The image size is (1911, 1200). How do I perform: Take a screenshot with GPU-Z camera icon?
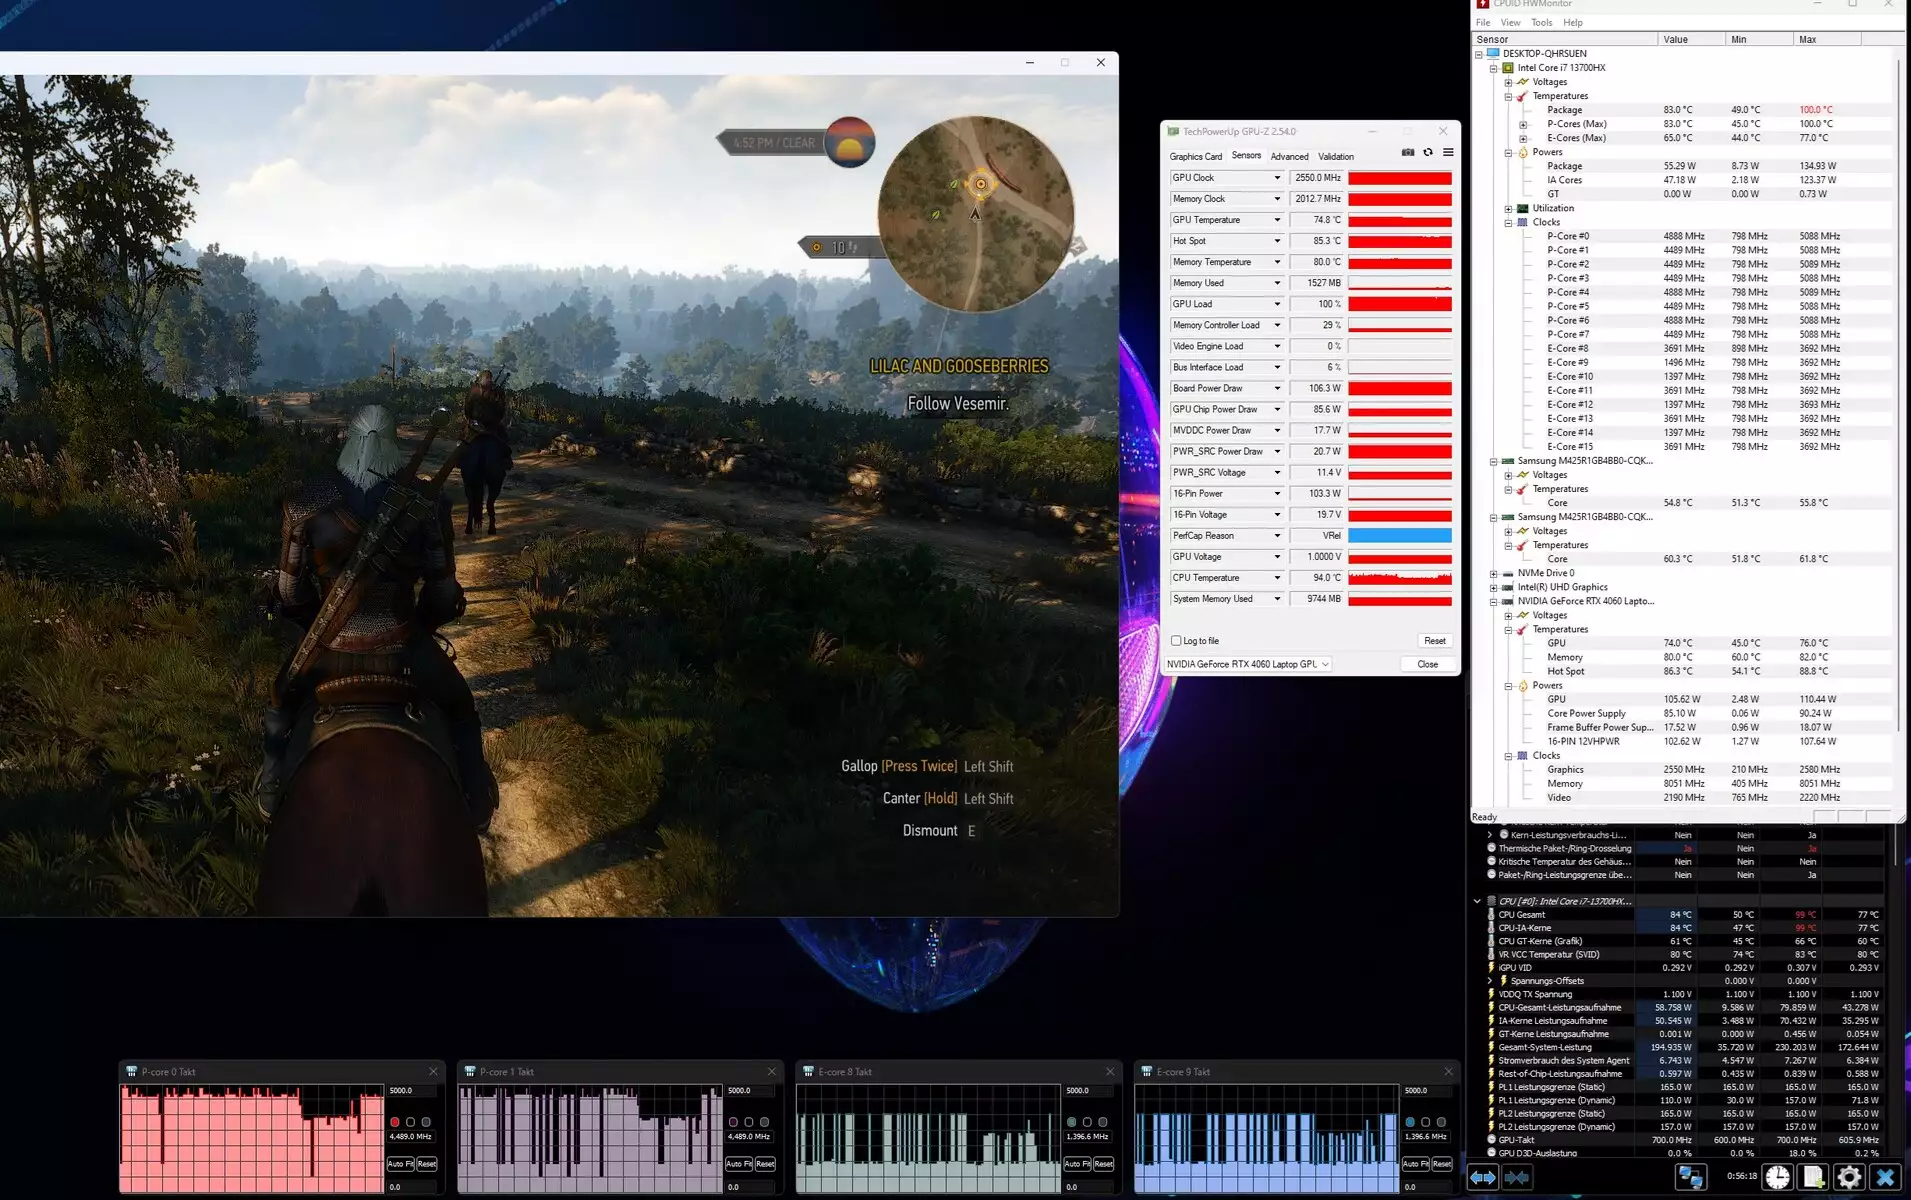[1408, 153]
